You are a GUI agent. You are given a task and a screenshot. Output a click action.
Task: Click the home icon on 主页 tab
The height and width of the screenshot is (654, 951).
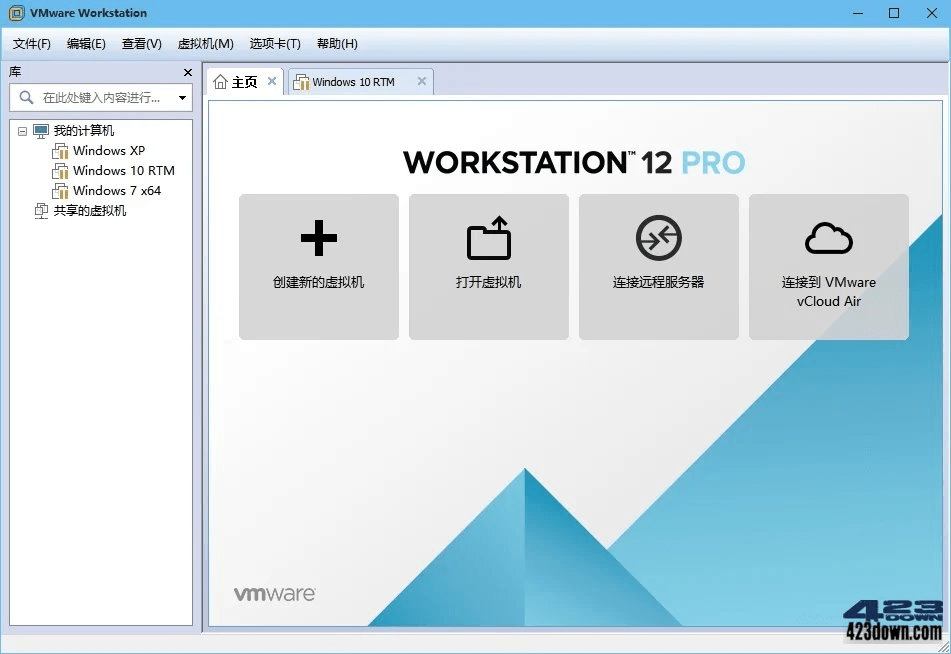(x=222, y=81)
